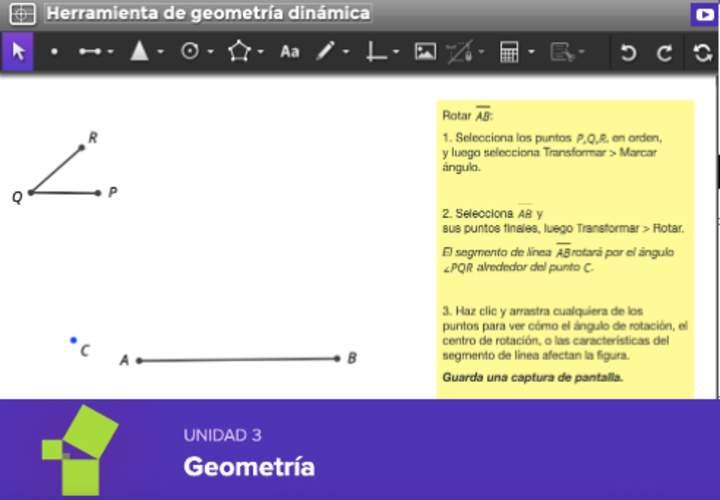Activate the Aa text tool

tap(289, 53)
